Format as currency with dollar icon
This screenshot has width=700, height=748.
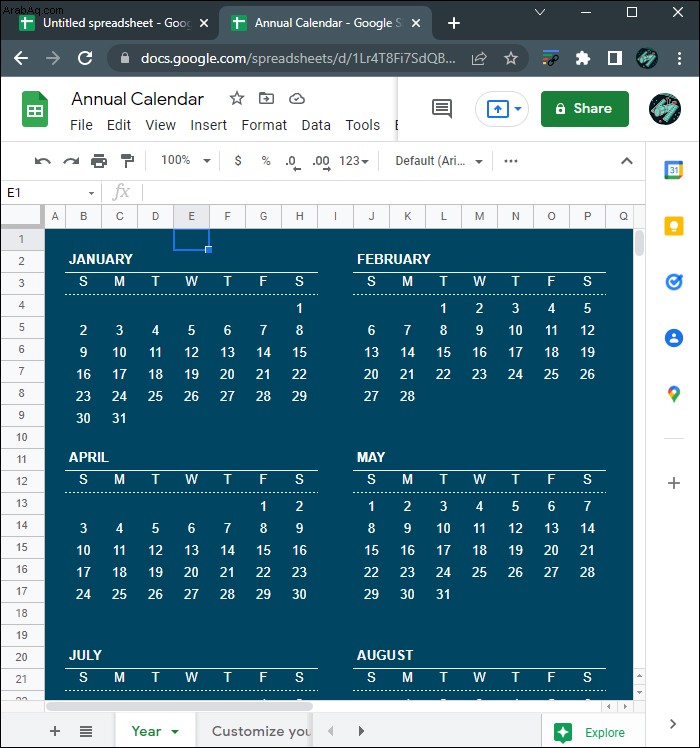click(238, 161)
